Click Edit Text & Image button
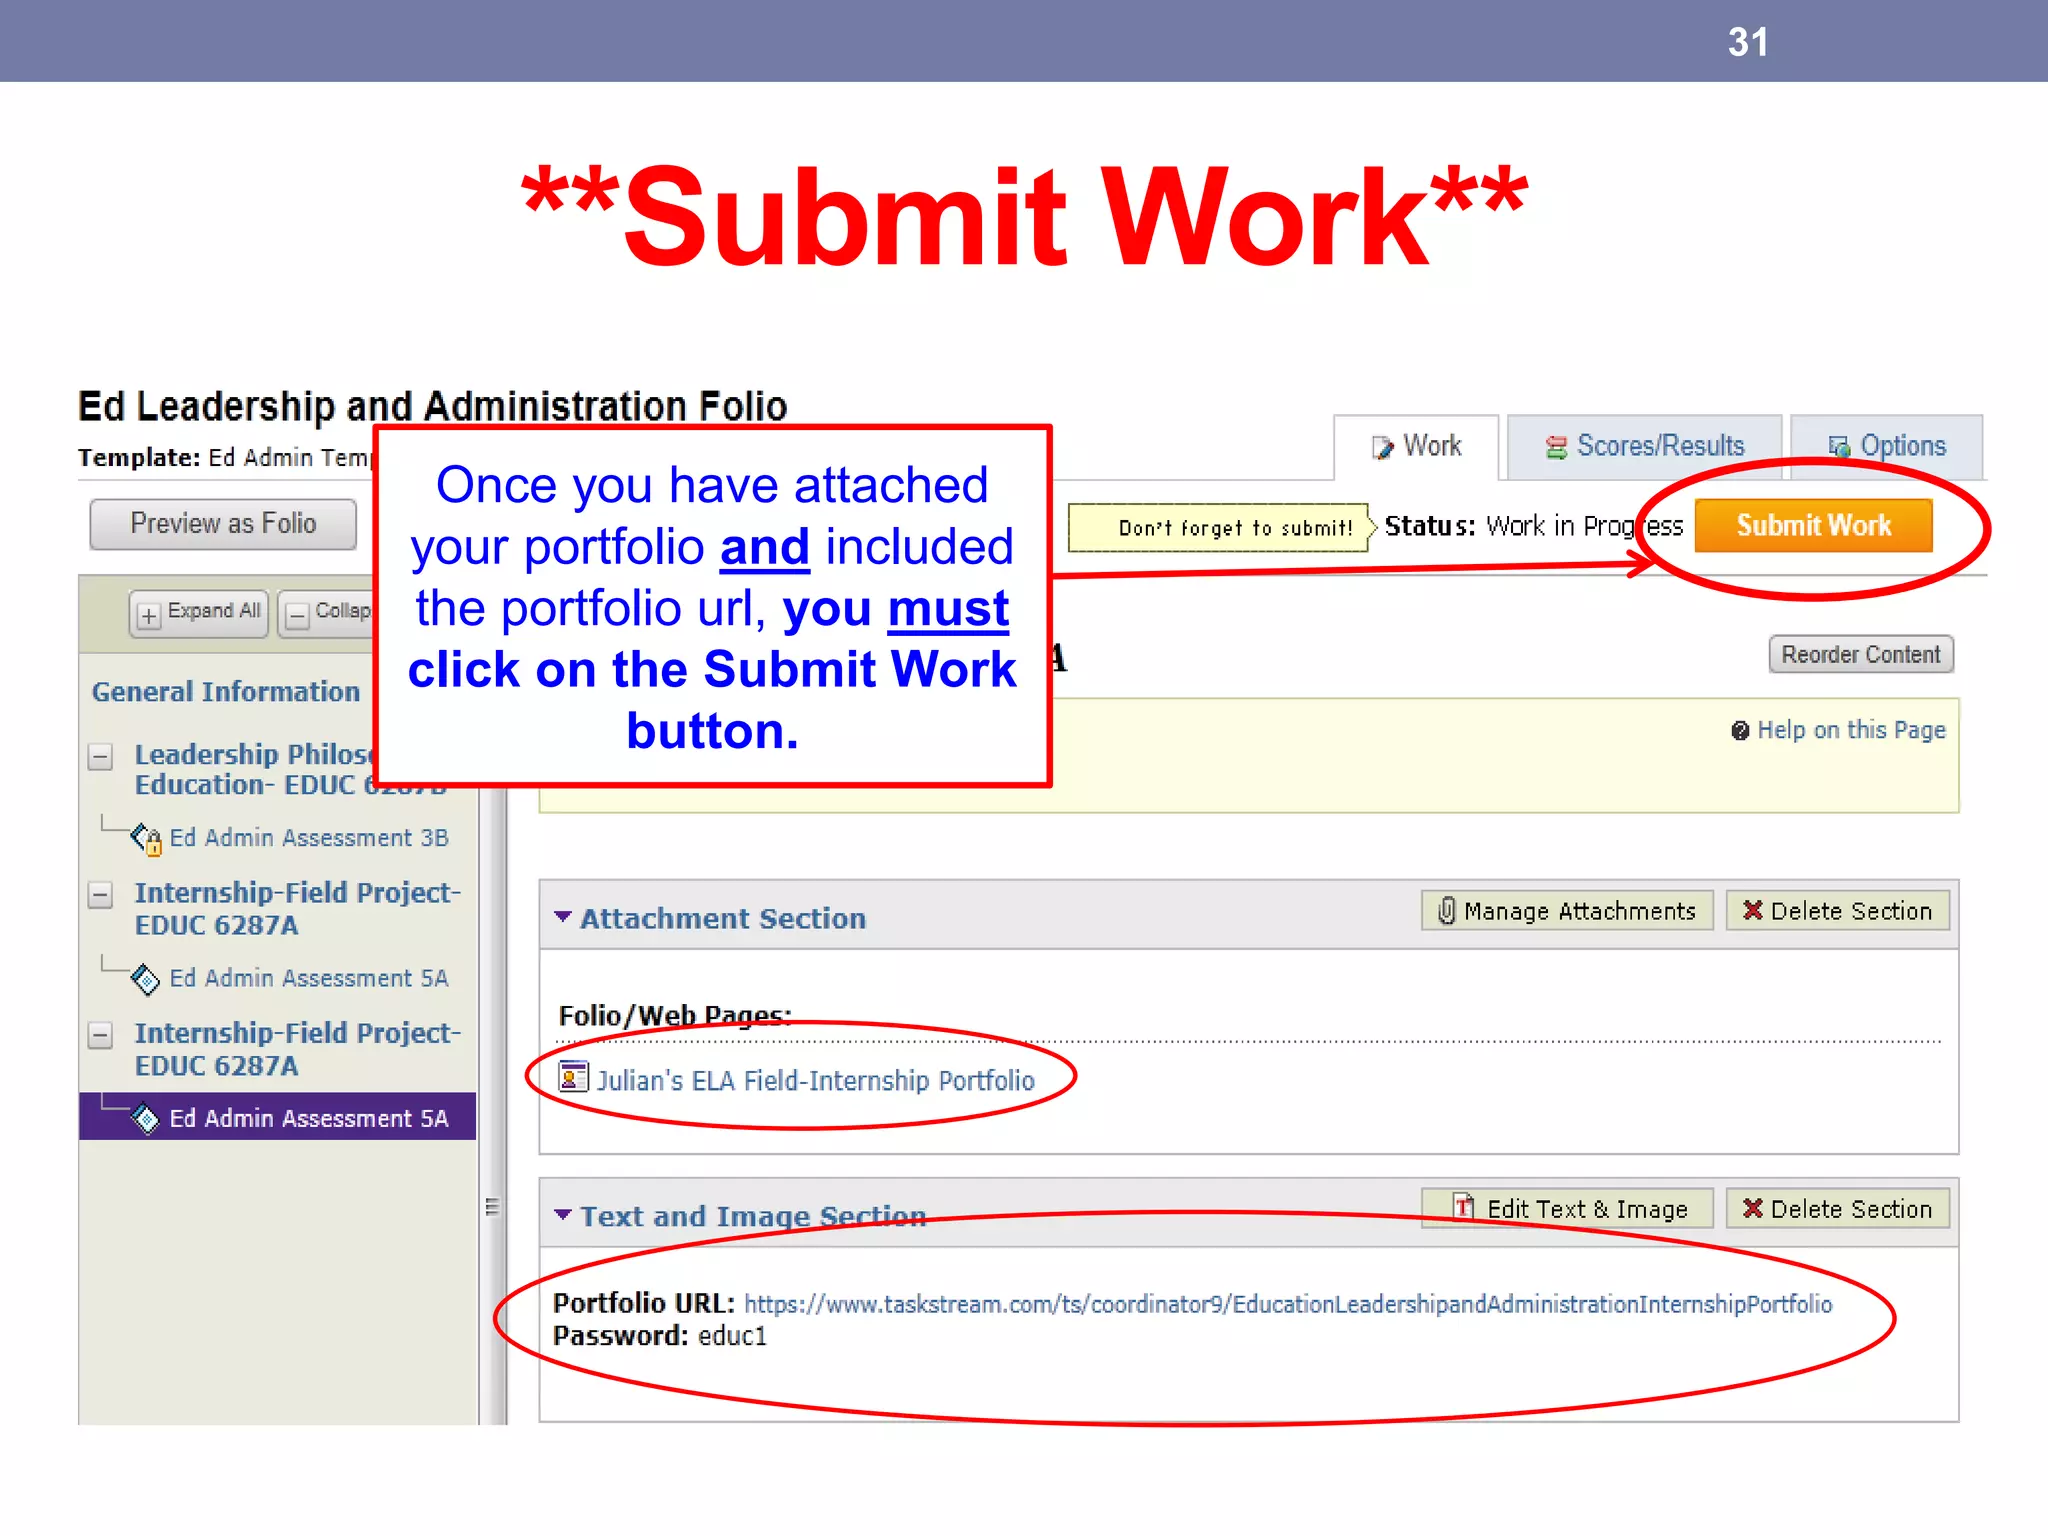Viewport: 2048px width, 1536px height. tap(1567, 1209)
